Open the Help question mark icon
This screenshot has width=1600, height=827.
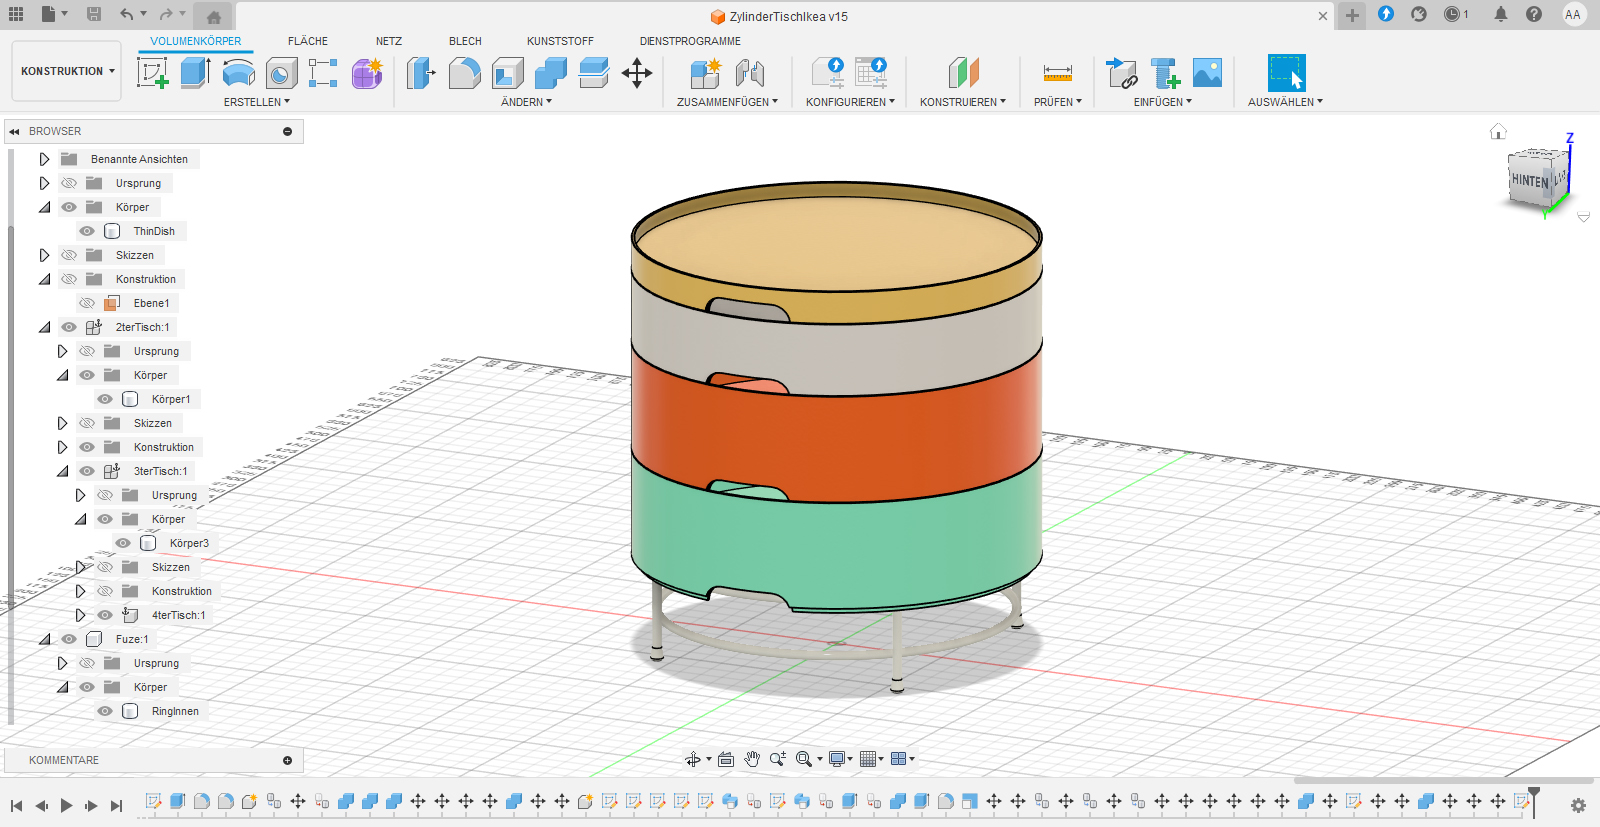(1534, 14)
